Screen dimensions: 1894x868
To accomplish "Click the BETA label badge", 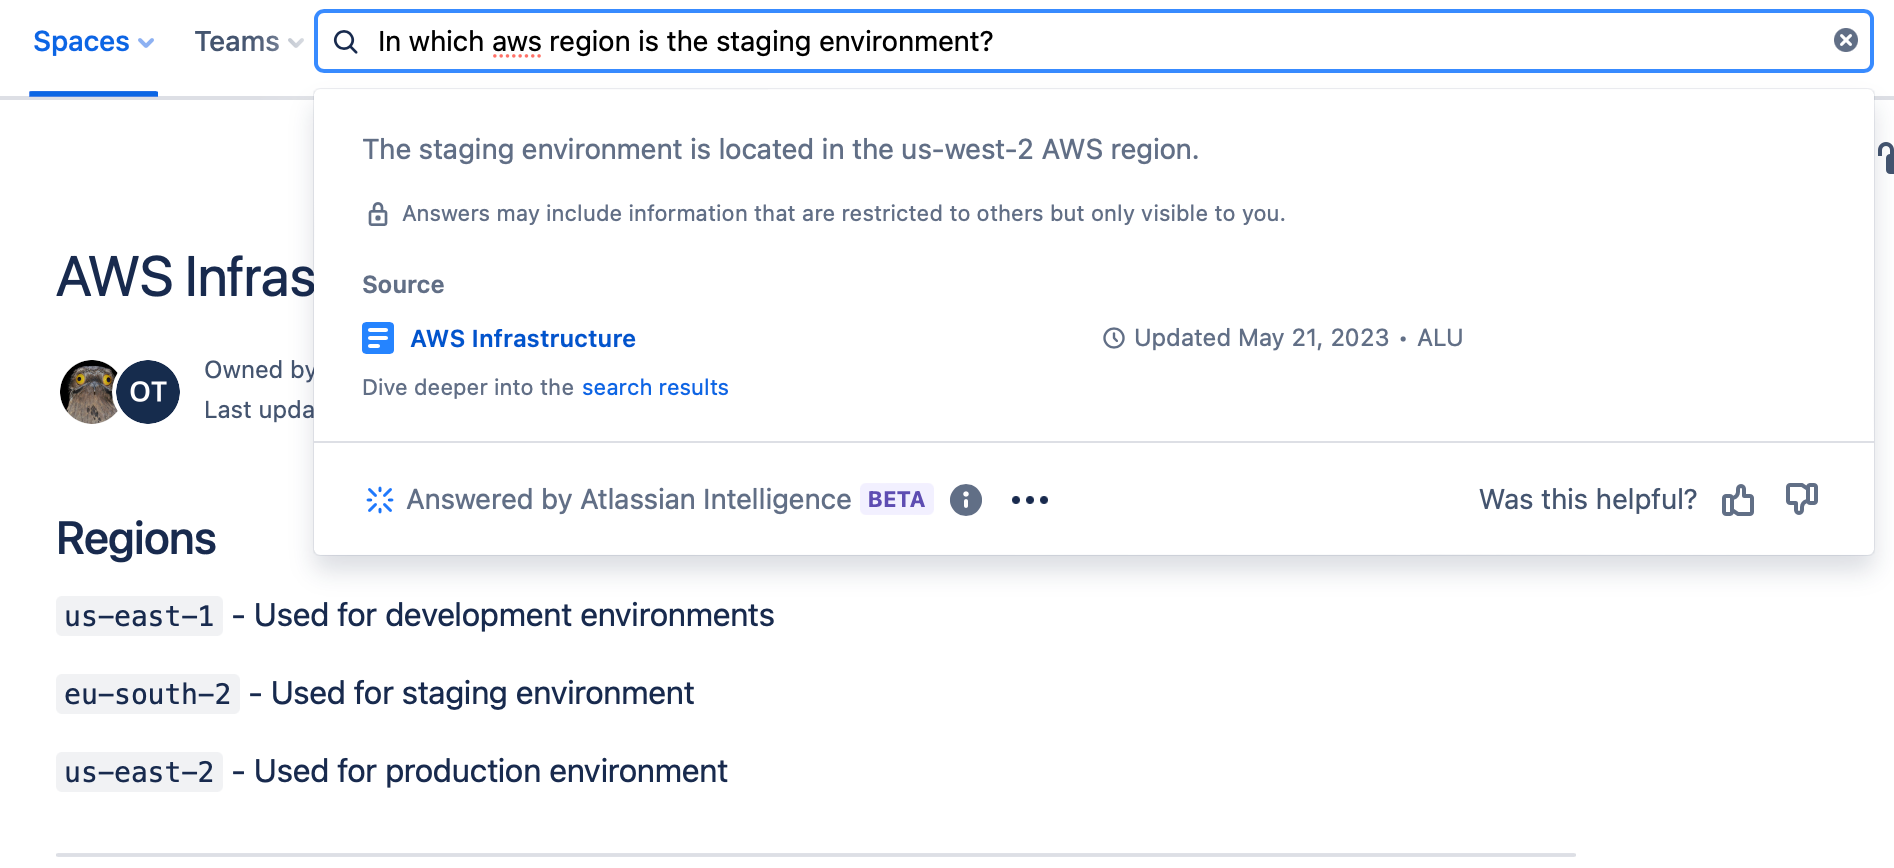I will pyautogui.click(x=896, y=499).
